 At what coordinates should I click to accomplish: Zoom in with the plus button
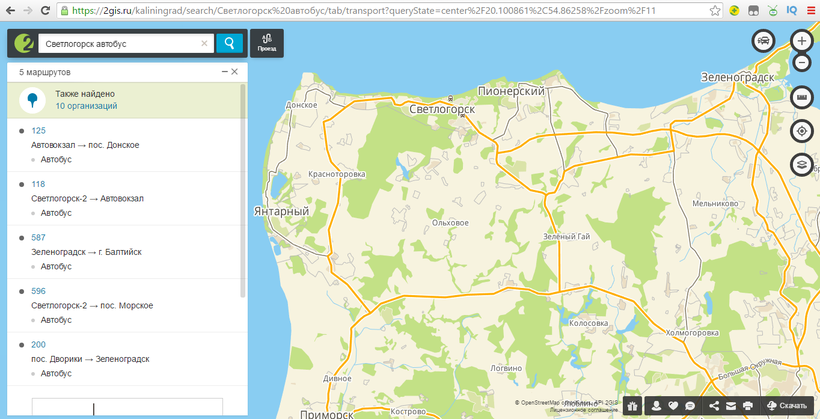[801, 41]
